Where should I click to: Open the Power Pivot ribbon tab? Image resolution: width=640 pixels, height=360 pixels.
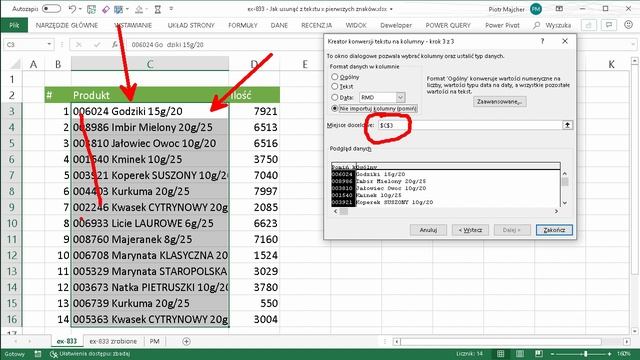[502, 25]
